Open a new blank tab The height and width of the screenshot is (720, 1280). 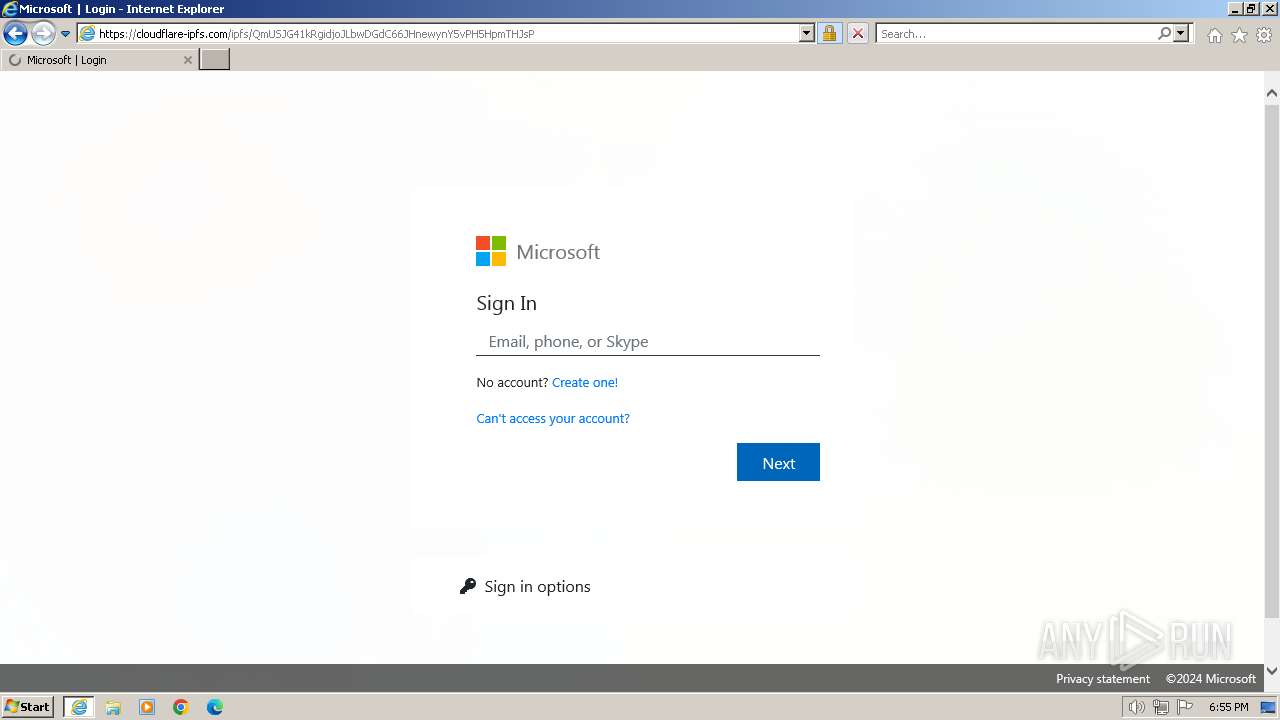215,59
